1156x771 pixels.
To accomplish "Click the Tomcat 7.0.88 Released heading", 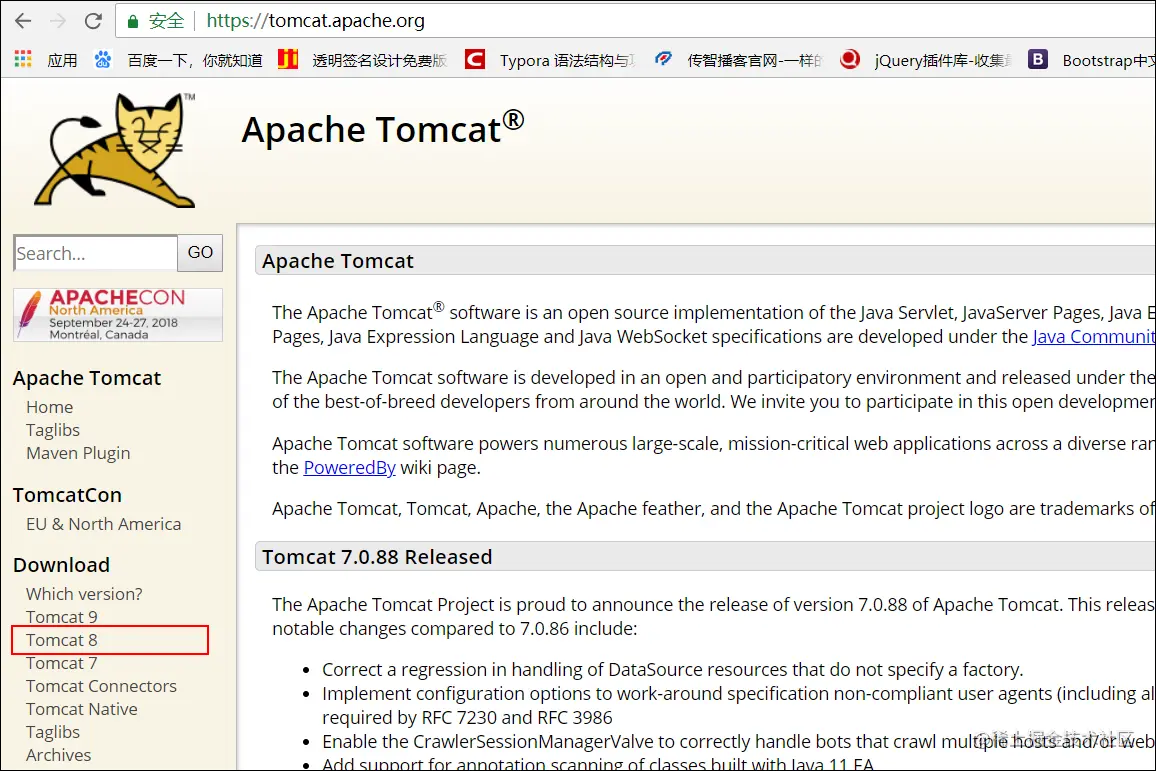I will pos(377,557).
